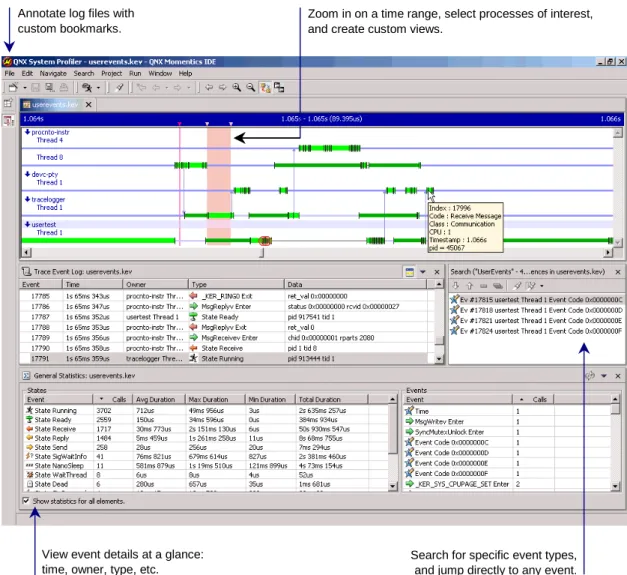Viewport: 627px width, 575px height.
Task: Select search result Ev #17818
Action: point(536,310)
